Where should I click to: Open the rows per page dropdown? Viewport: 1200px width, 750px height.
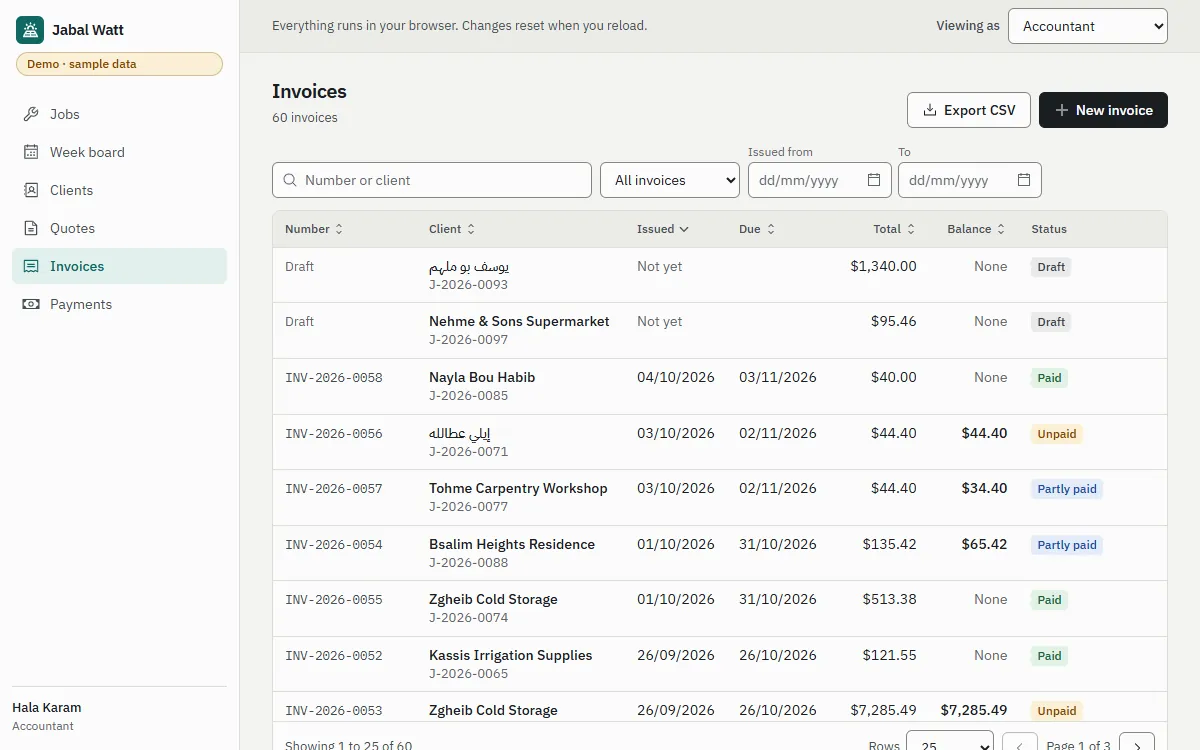(950, 741)
